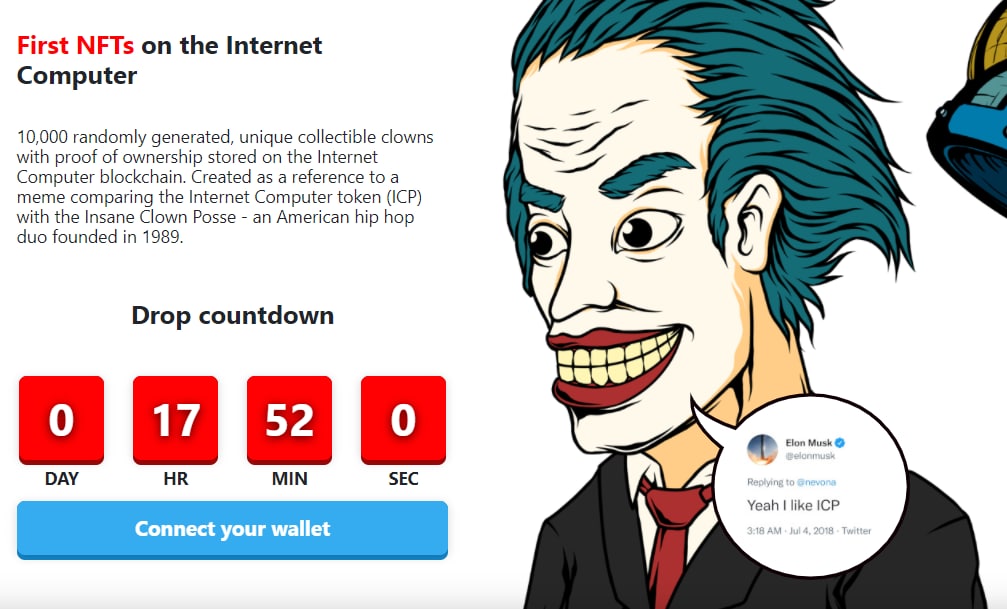Click the Connect your wallet button
The height and width of the screenshot is (609, 1007).
pos(232,529)
